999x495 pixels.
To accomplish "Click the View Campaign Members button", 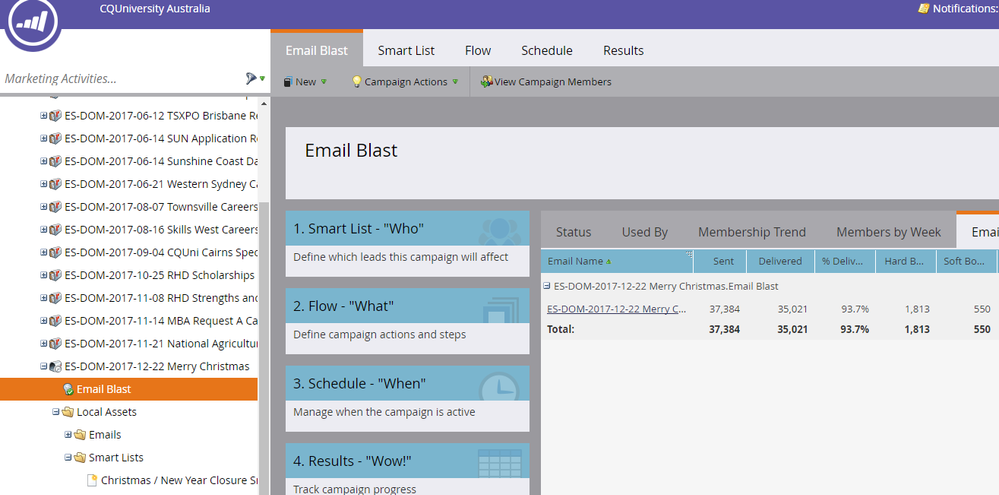I will click(x=546, y=82).
